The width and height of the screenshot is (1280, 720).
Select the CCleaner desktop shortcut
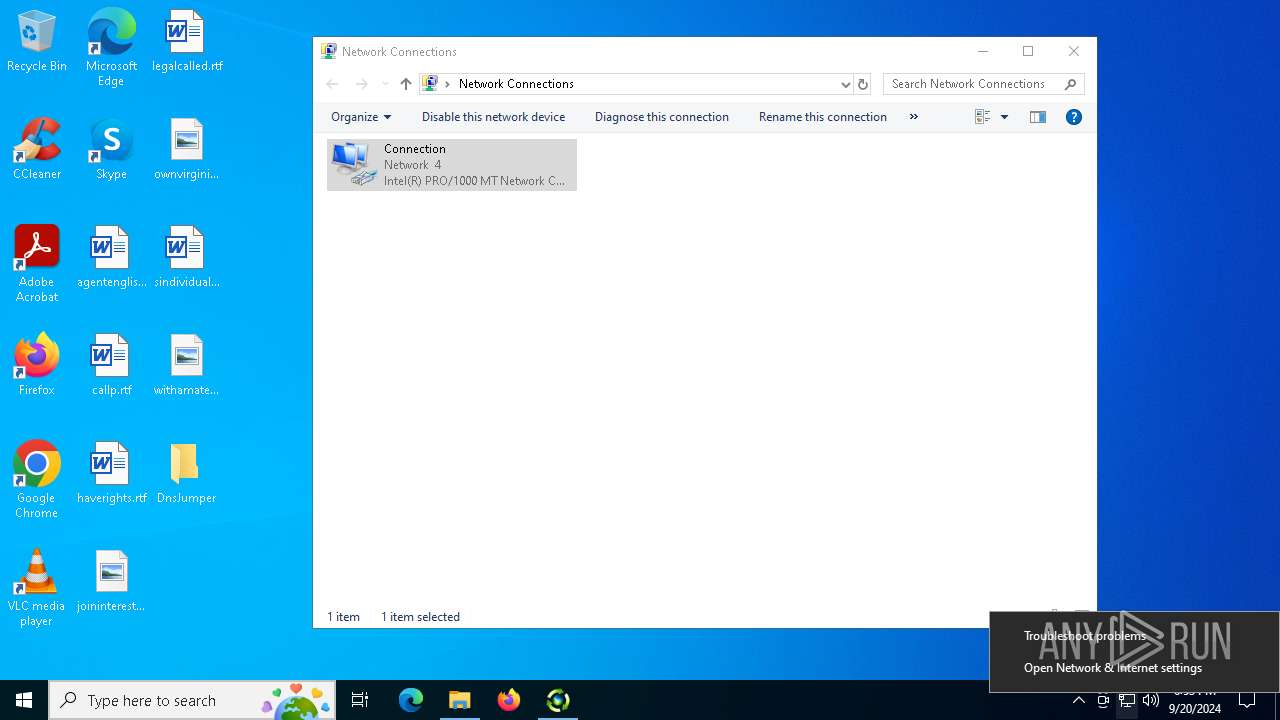tap(37, 150)
